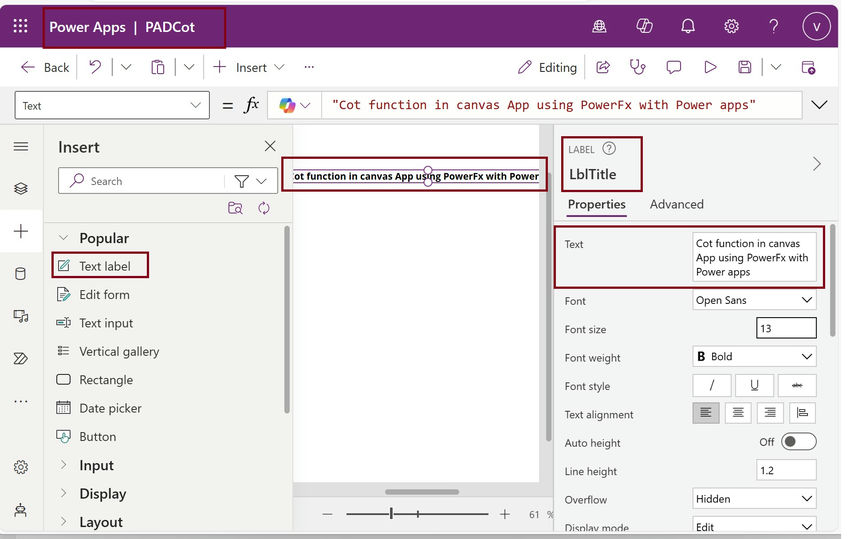The height and width of the screenshot is (539, 850).
Task: Open the app launcher waffle icon
Action: (20, 26)
